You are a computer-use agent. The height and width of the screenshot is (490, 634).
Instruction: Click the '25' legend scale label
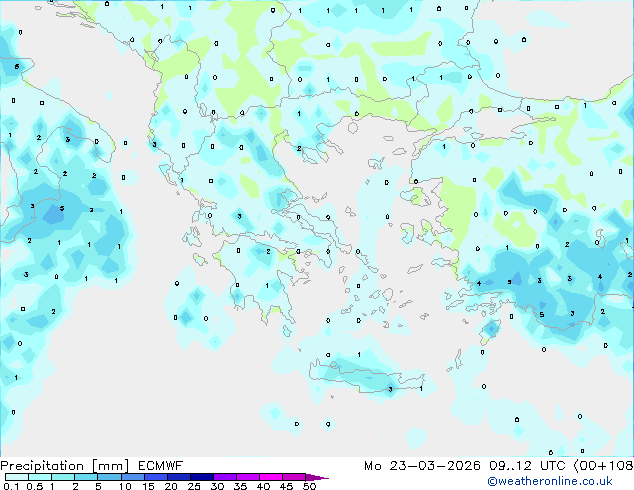[x=194, y=486]
